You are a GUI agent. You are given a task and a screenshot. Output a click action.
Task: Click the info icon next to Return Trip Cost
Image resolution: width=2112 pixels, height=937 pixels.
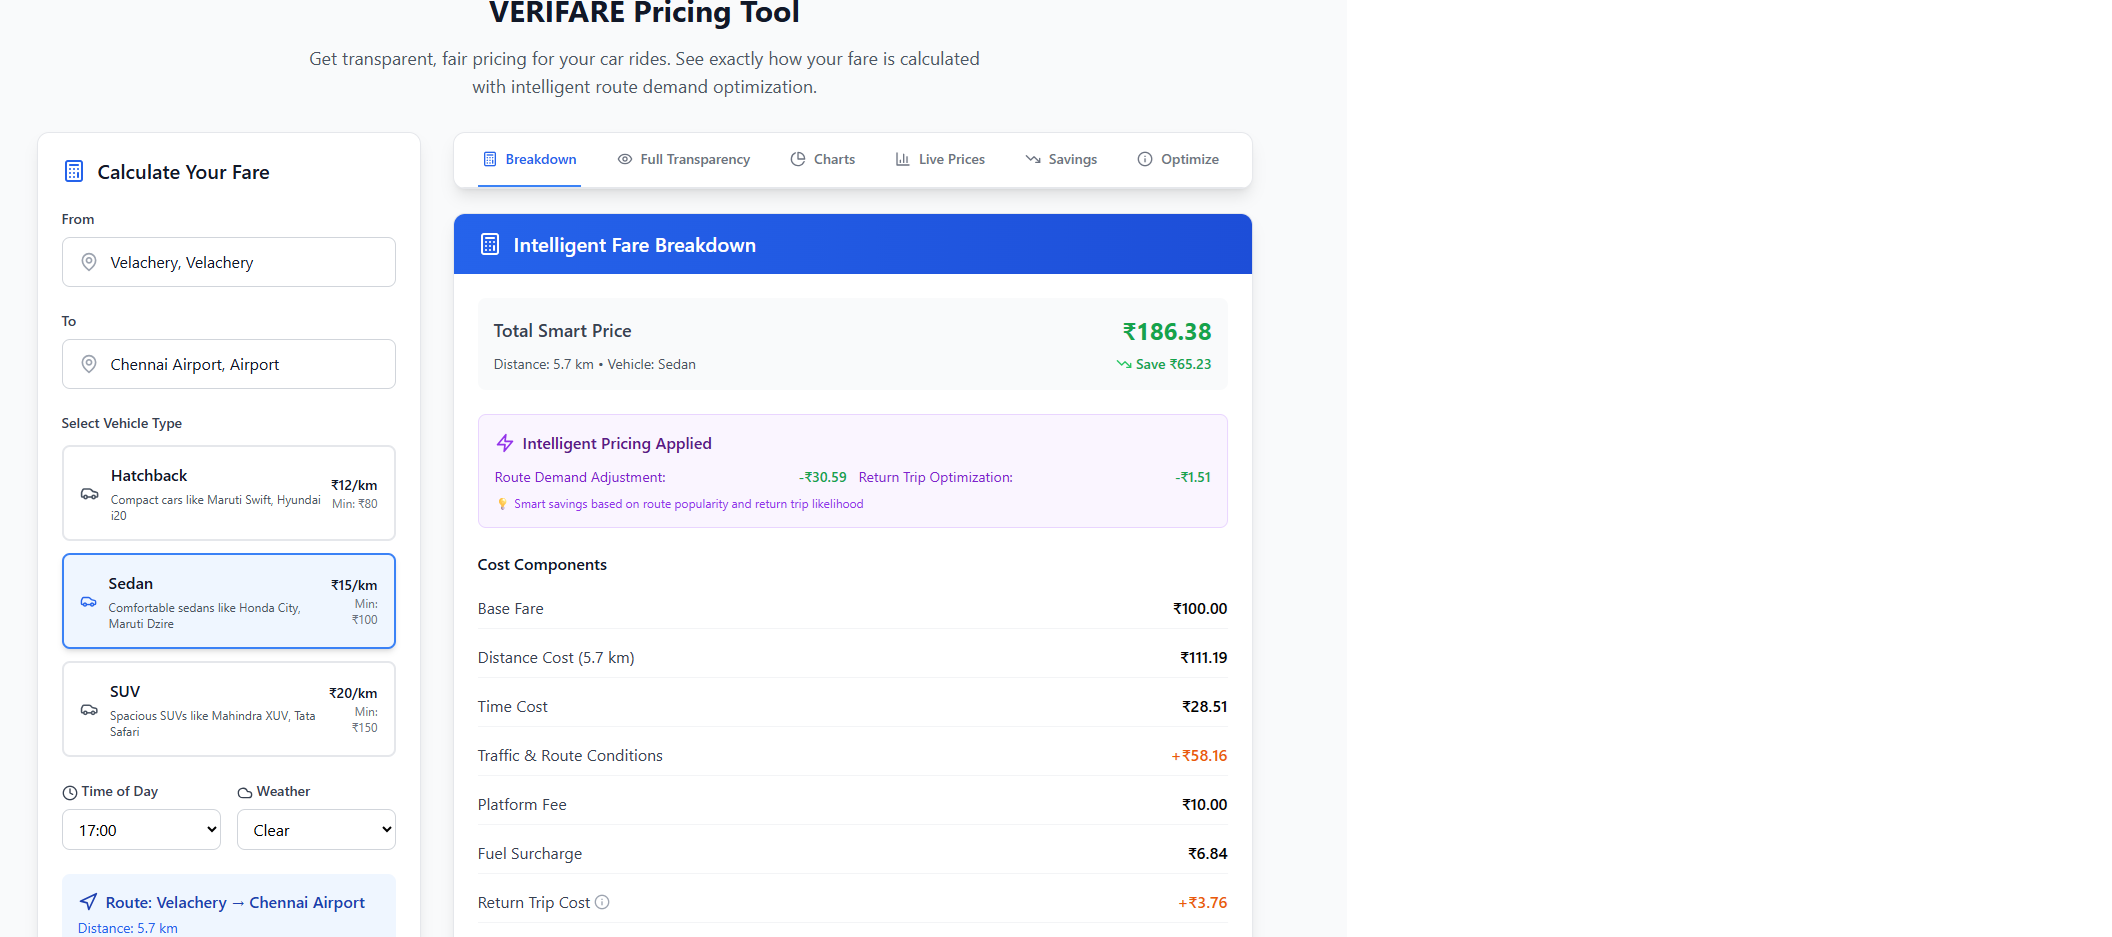(x=602, y=902)
